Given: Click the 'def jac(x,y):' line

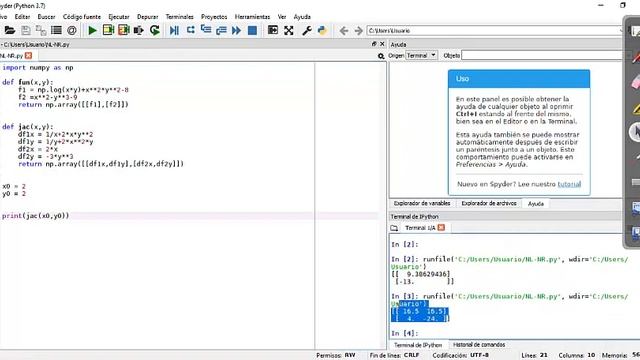Looking at the screenshot, I should coord(27,127).
